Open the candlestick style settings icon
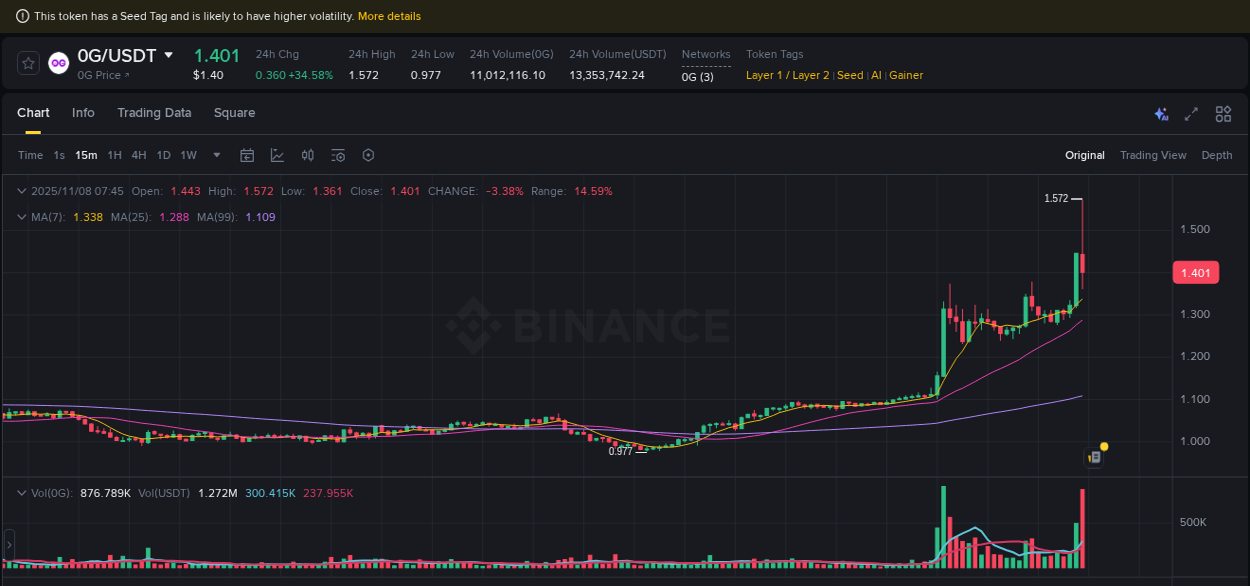 tap(307, 155)
